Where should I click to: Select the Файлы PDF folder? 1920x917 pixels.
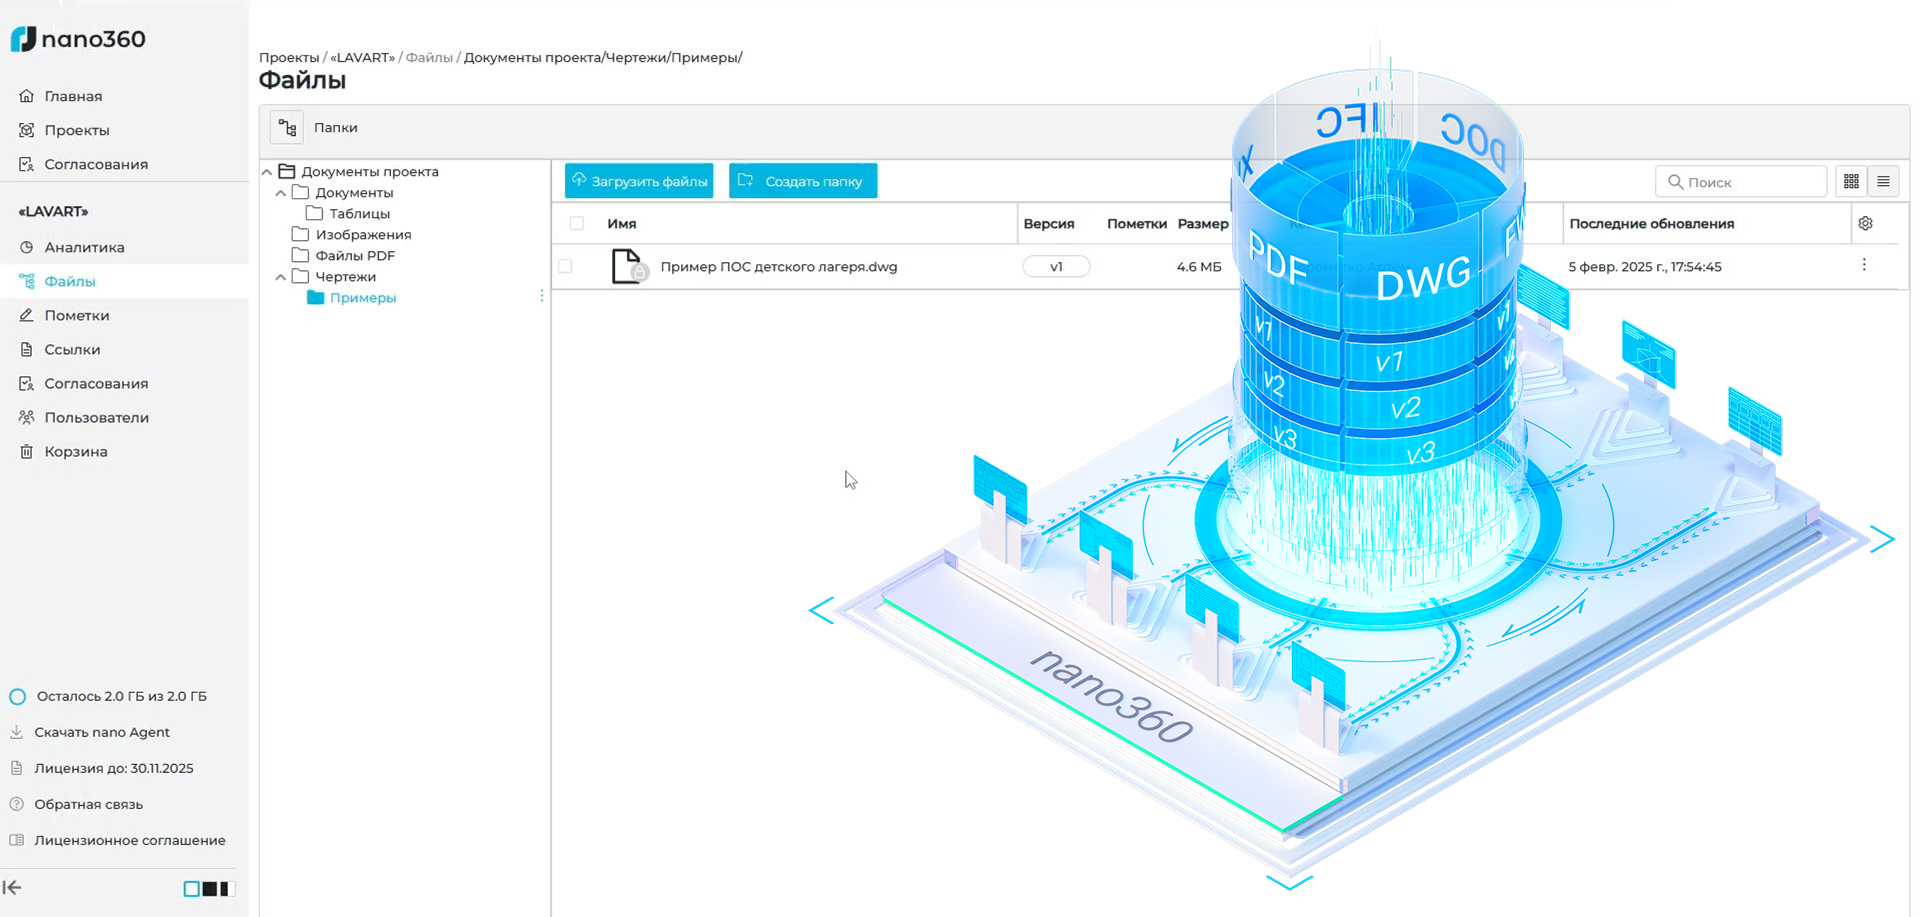355,256
